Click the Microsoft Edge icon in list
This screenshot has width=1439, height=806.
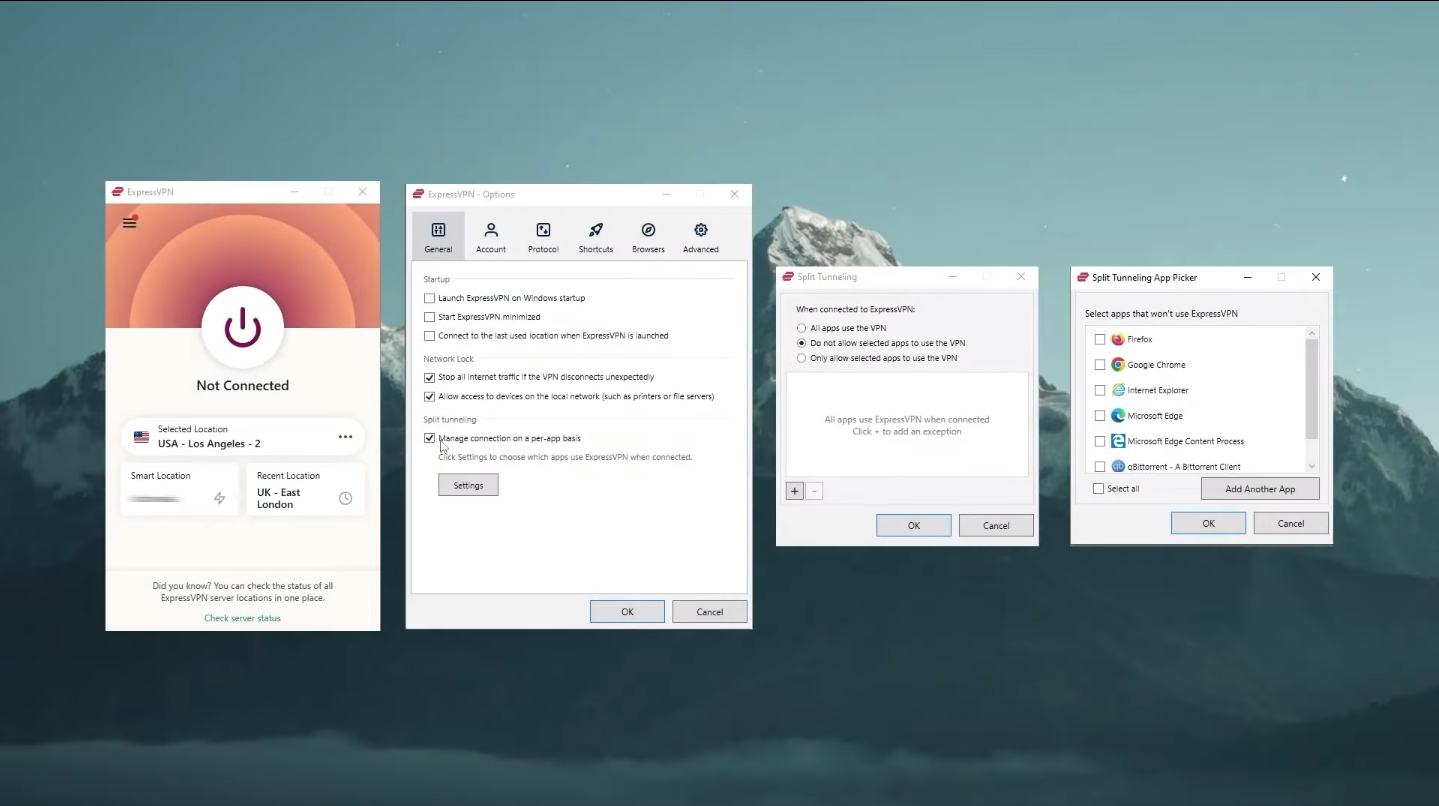coord(1118,415)
